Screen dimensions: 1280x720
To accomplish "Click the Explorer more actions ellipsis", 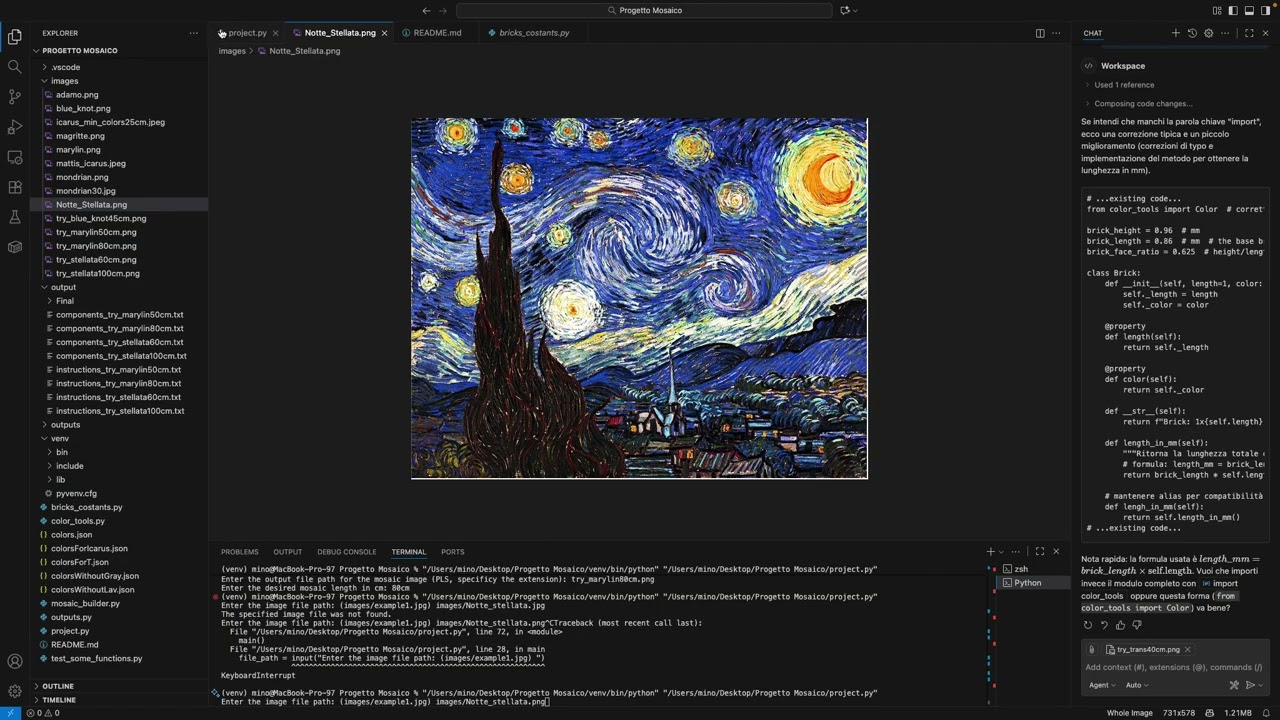I will click(x=194, y=33).
